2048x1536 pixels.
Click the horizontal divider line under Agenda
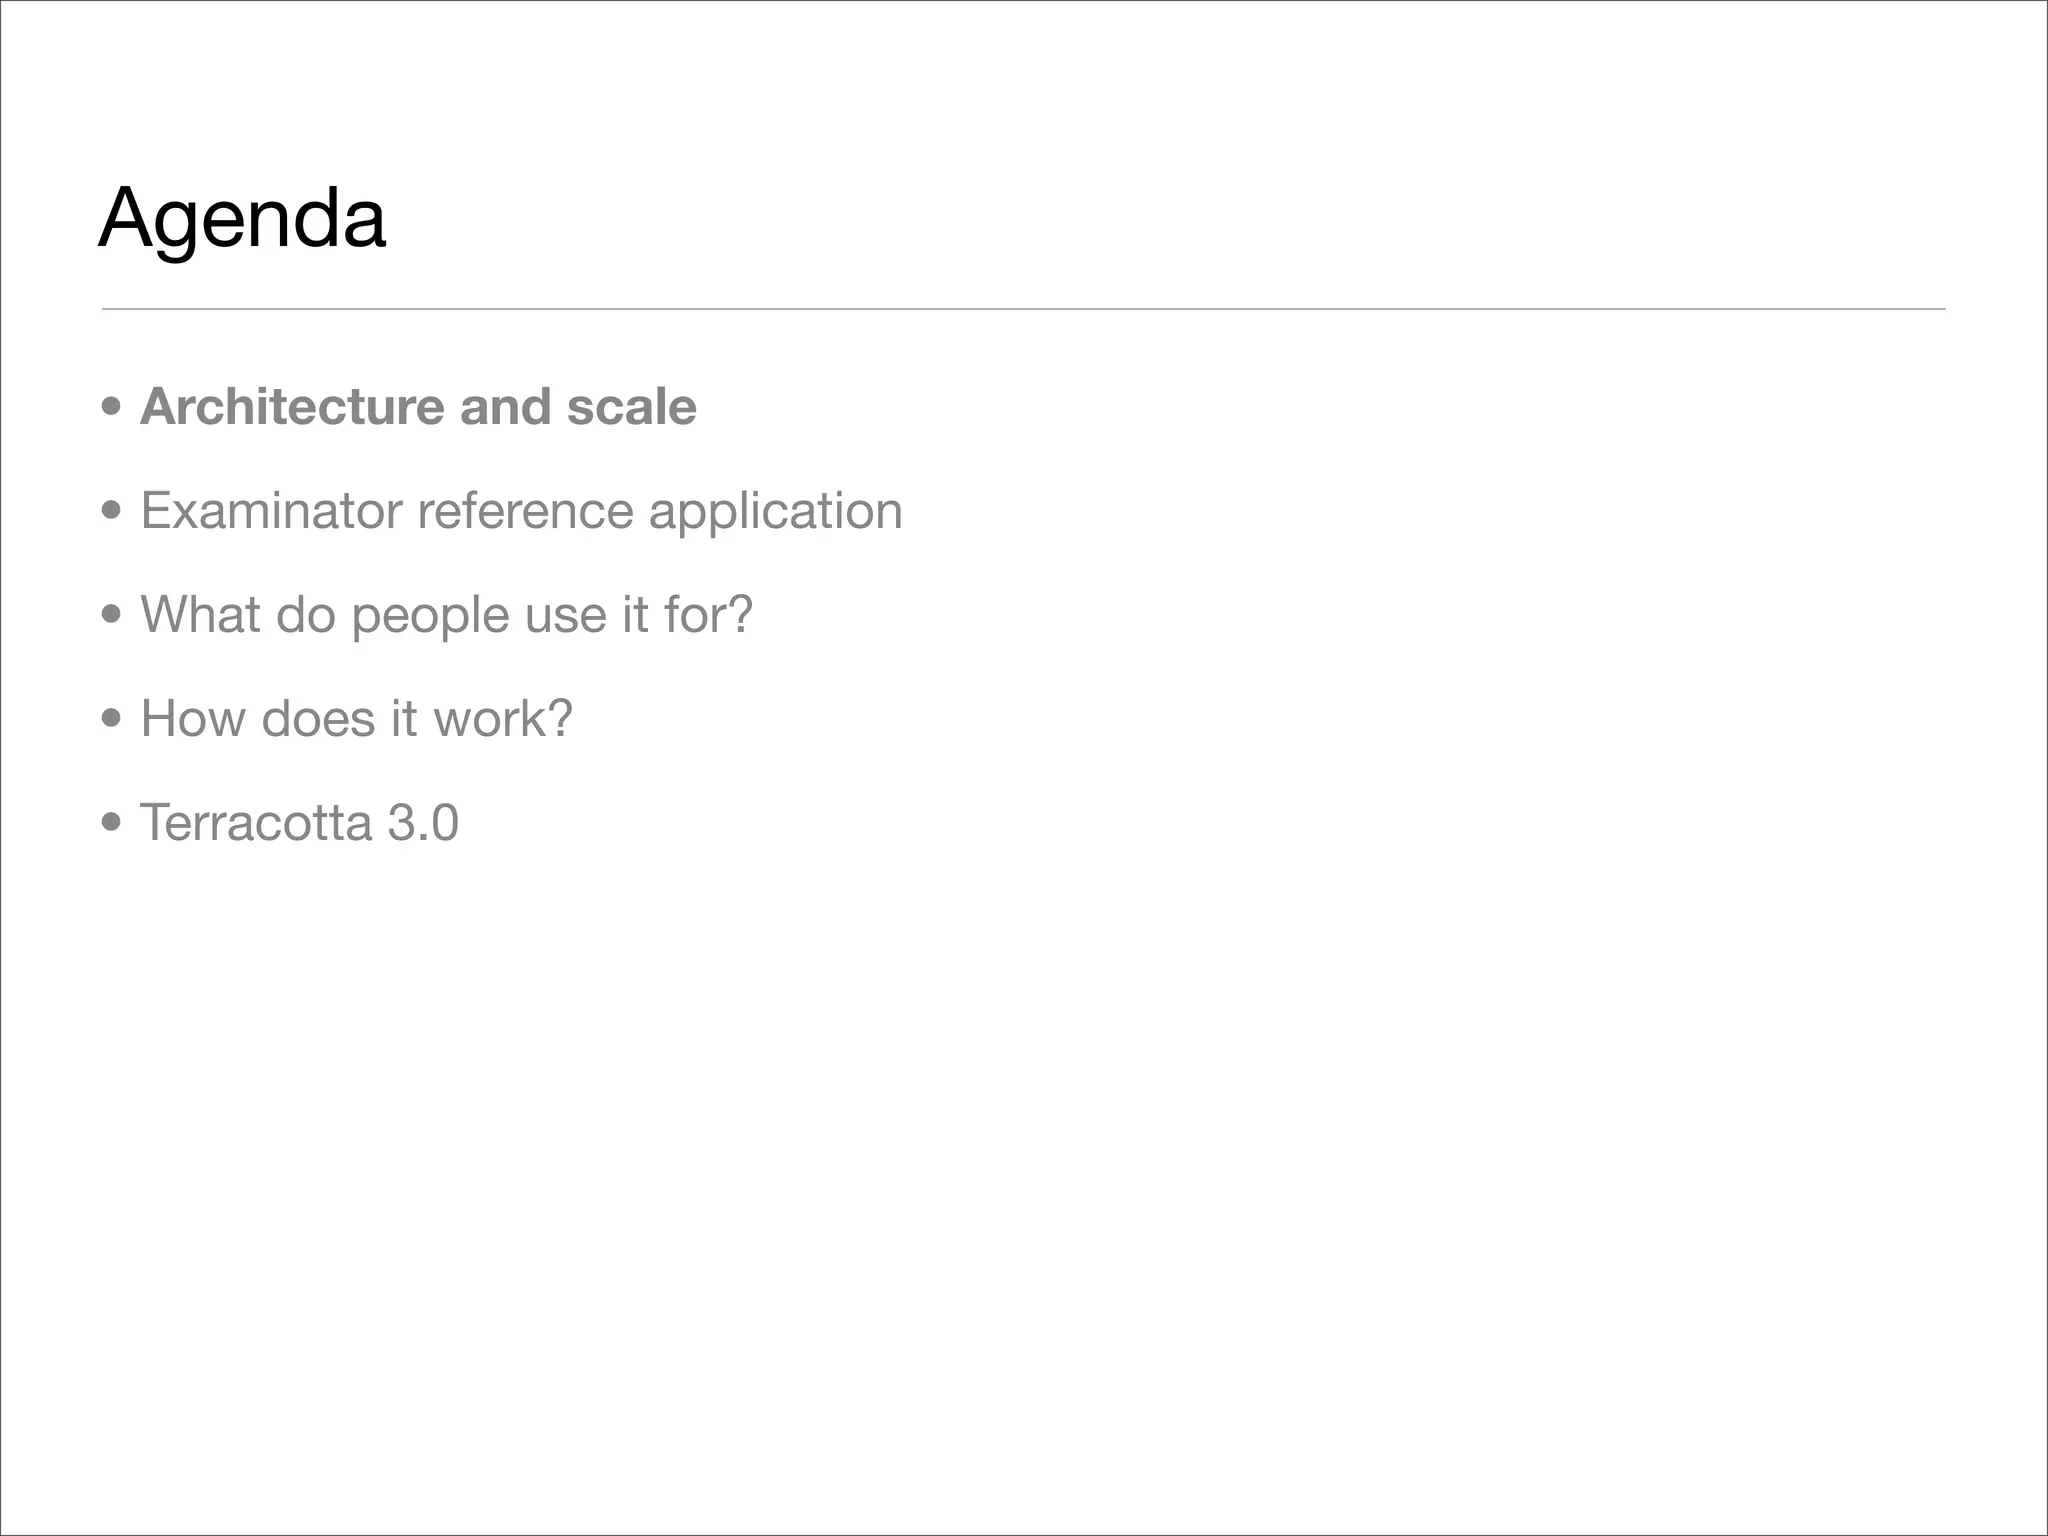pos(1023,309)
